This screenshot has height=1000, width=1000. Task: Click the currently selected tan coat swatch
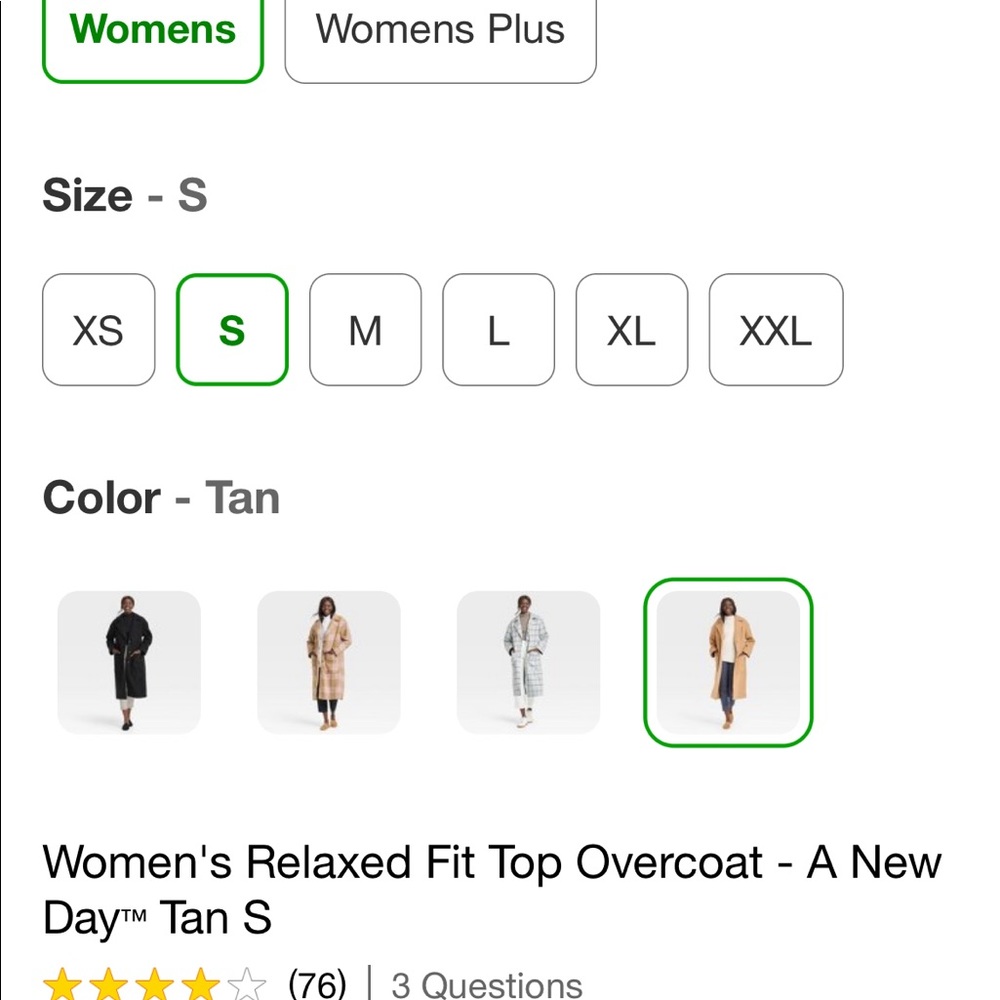[728, 662]
